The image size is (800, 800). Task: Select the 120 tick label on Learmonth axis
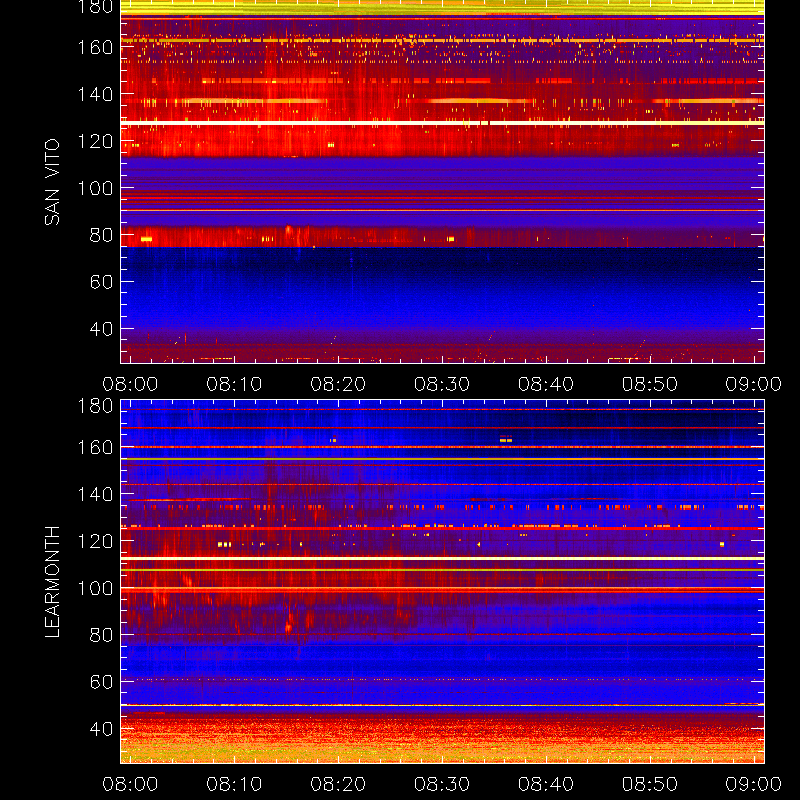point(95,541)
